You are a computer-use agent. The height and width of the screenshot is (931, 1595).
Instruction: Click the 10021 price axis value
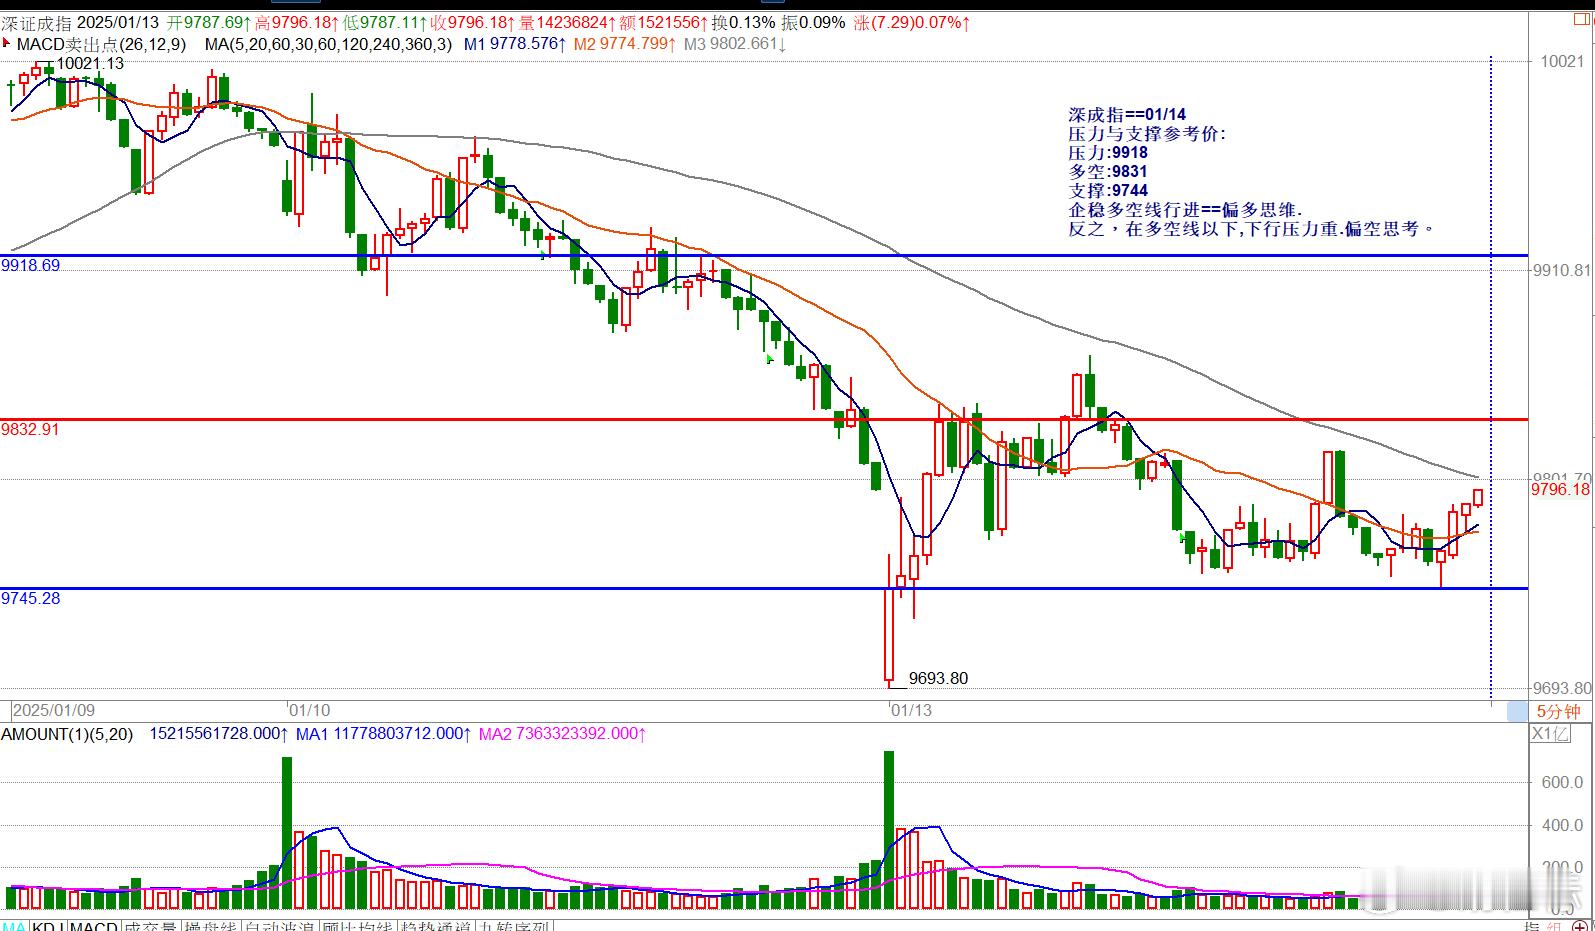click(1561, 62)
